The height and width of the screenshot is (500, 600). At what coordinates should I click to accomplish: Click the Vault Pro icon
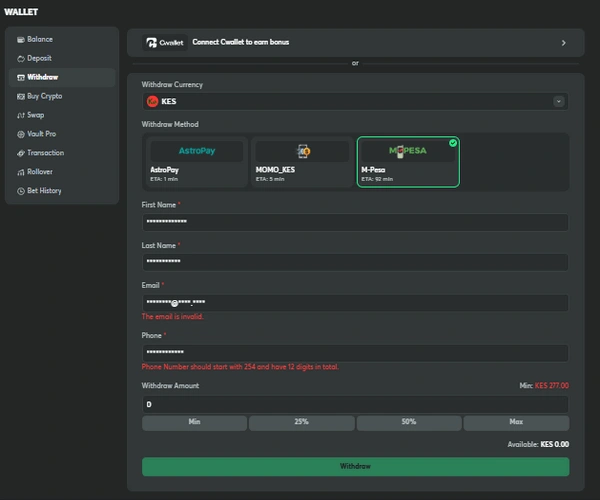pos(21,134)
